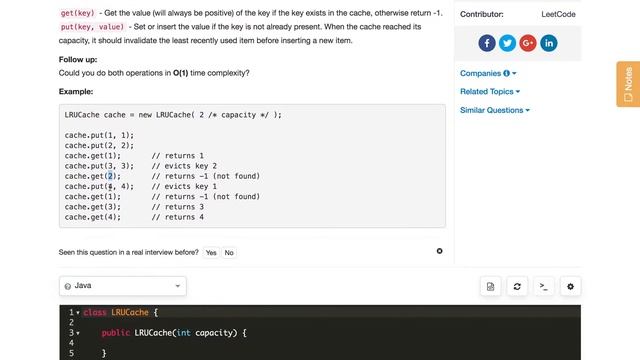The image size is (640, 360).
Task: Collapse code fold arrow on line 1
Action: click(x=78, y=313)
